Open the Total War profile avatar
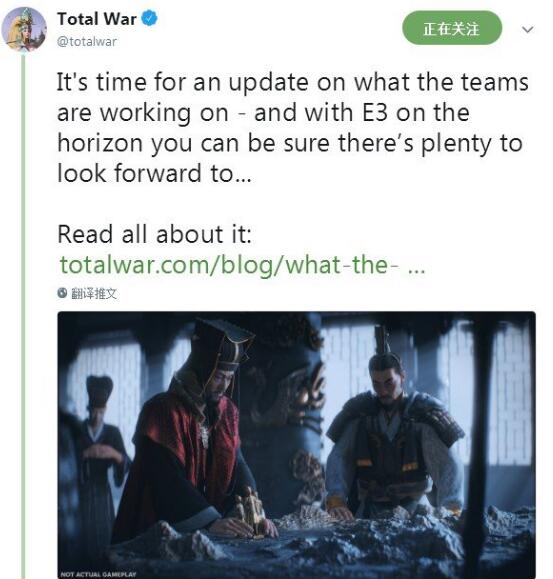 [x=24, y=29]
